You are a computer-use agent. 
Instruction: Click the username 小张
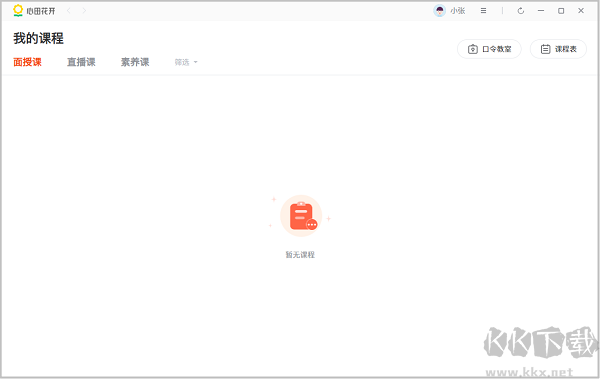tap(458, 11)
